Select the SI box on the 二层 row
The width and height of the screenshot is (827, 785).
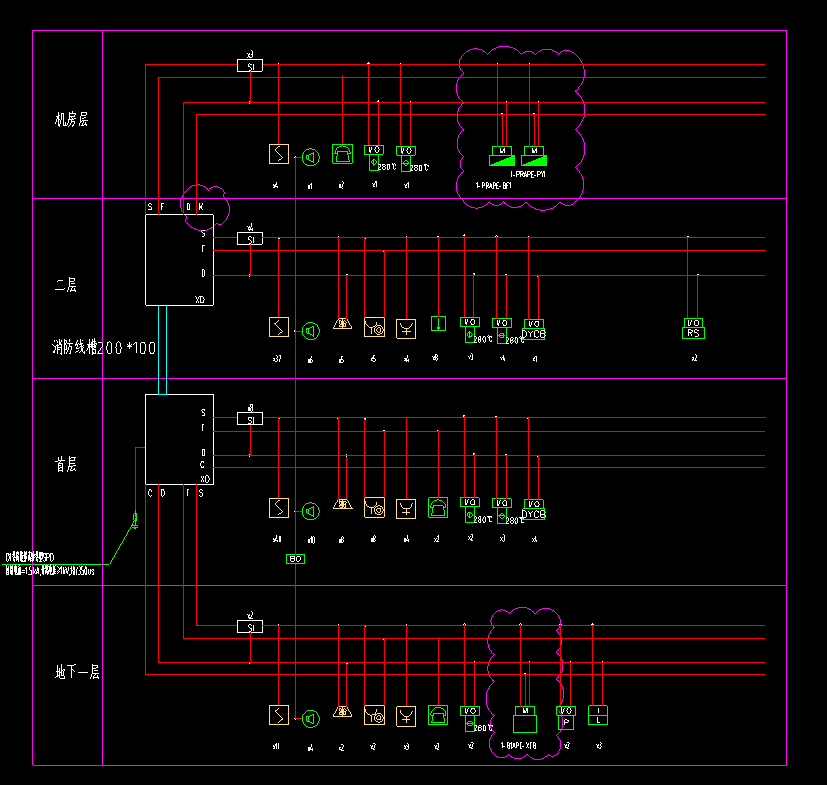coord(250,239)
